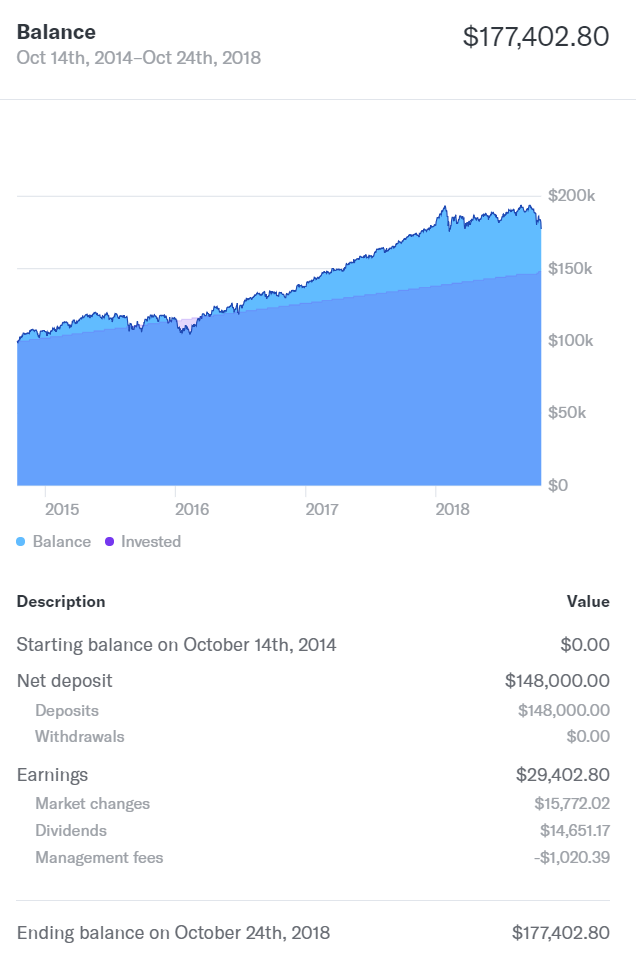Screen dimensions: 636x959
Task: Click the Balance legend label
Action: (62, 541)
